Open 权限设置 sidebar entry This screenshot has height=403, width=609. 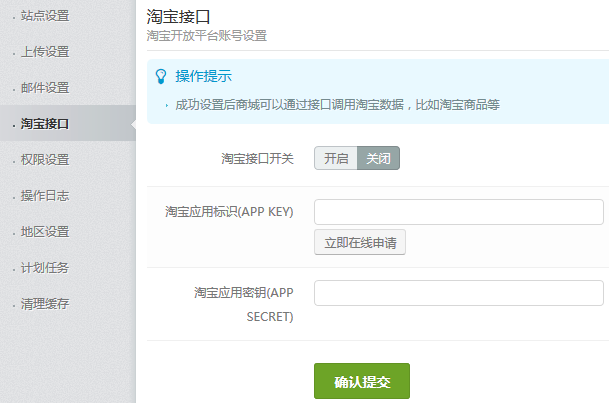[x=45, y=160]
